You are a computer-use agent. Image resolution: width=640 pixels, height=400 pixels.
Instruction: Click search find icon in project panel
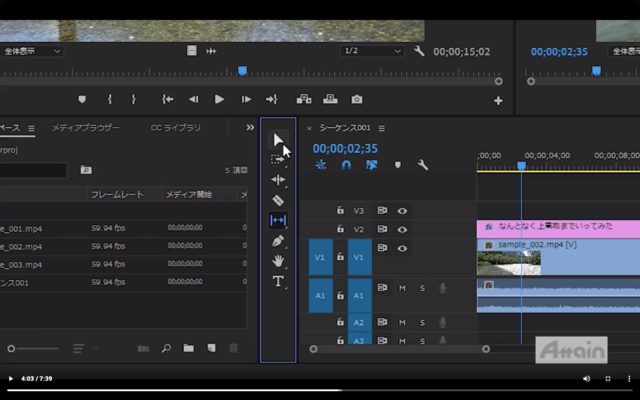point(166,348)
